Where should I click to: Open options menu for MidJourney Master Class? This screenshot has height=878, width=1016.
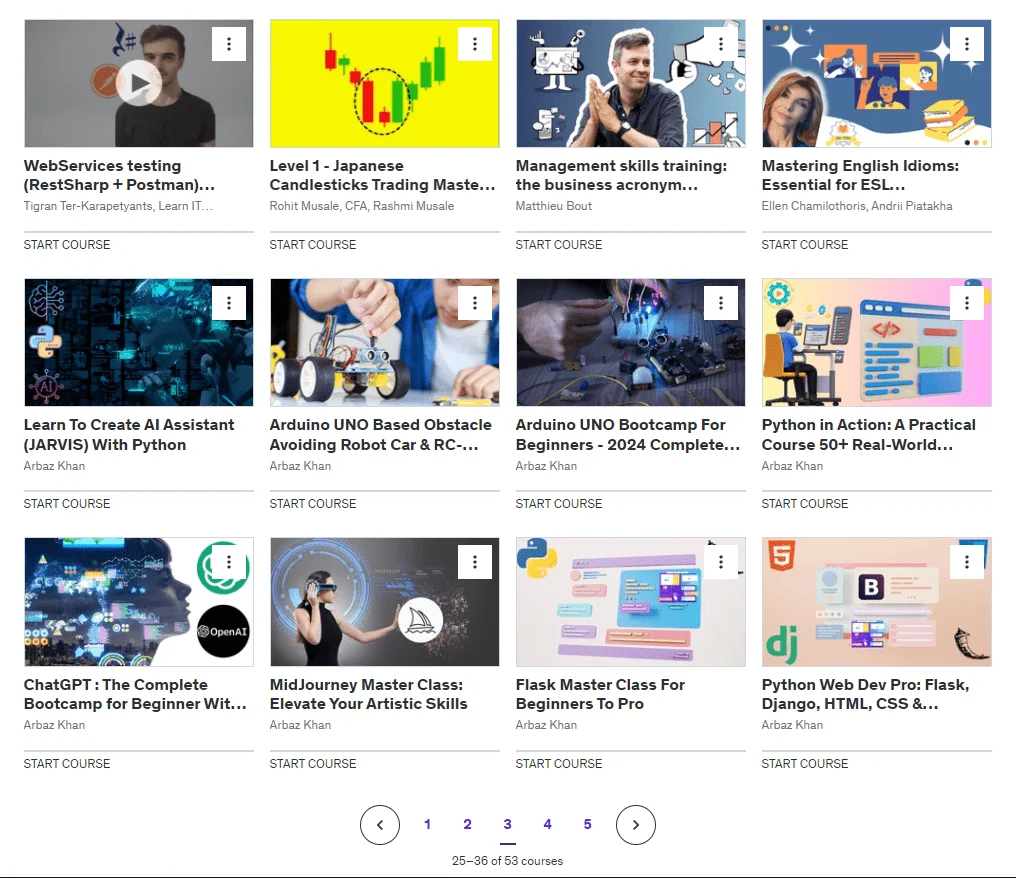475,562
